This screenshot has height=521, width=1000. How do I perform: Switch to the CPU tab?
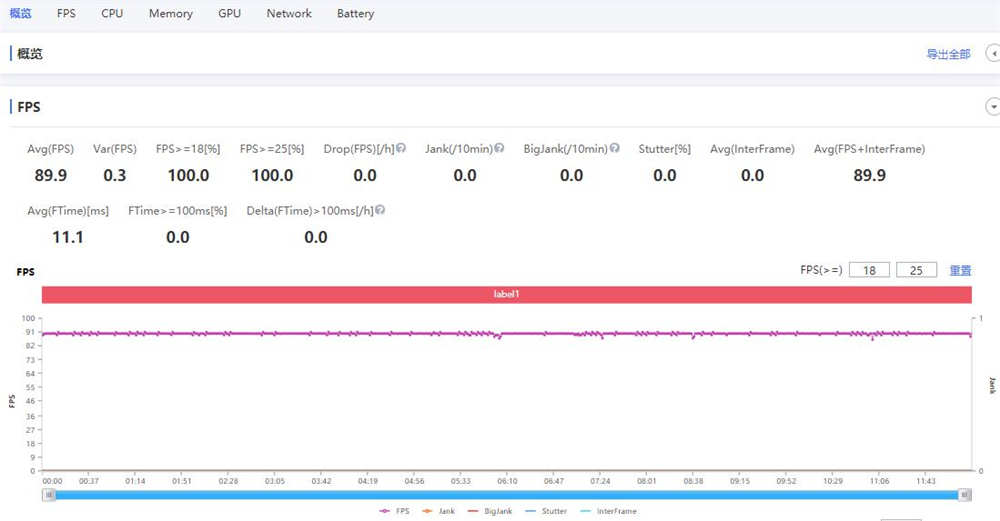point(112,13)
